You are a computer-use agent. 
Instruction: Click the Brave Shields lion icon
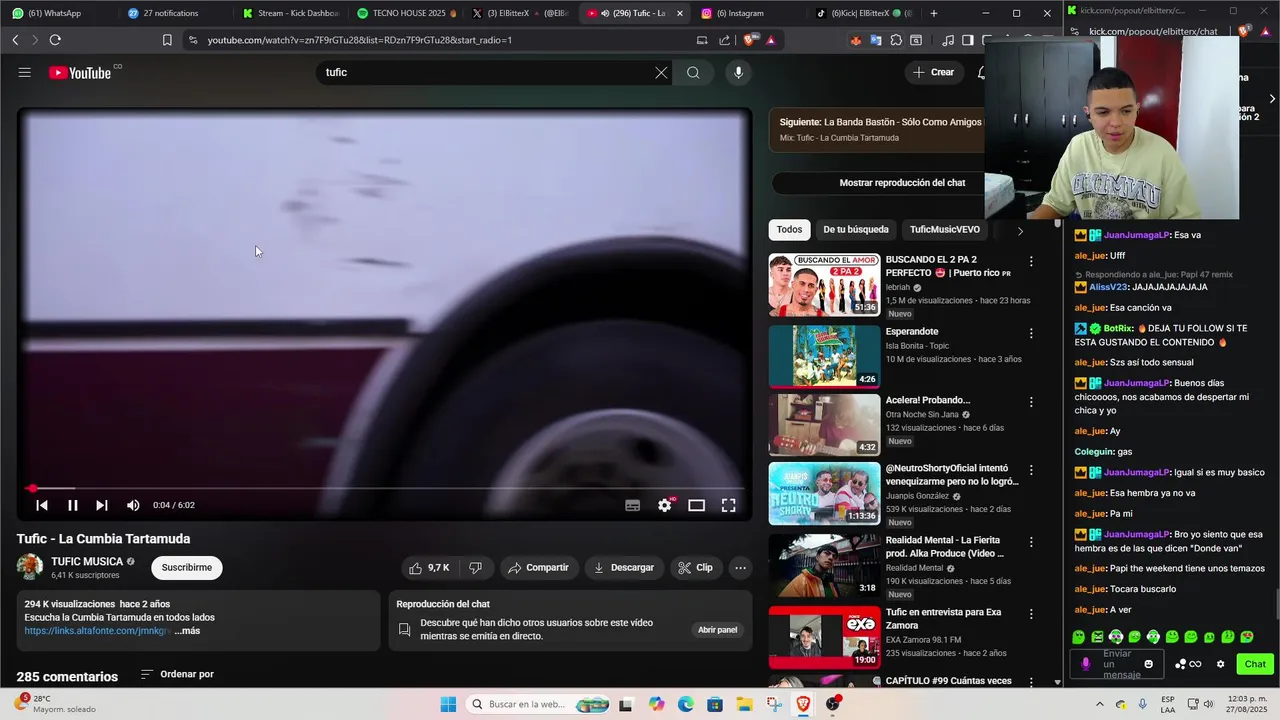click(749, 40)
